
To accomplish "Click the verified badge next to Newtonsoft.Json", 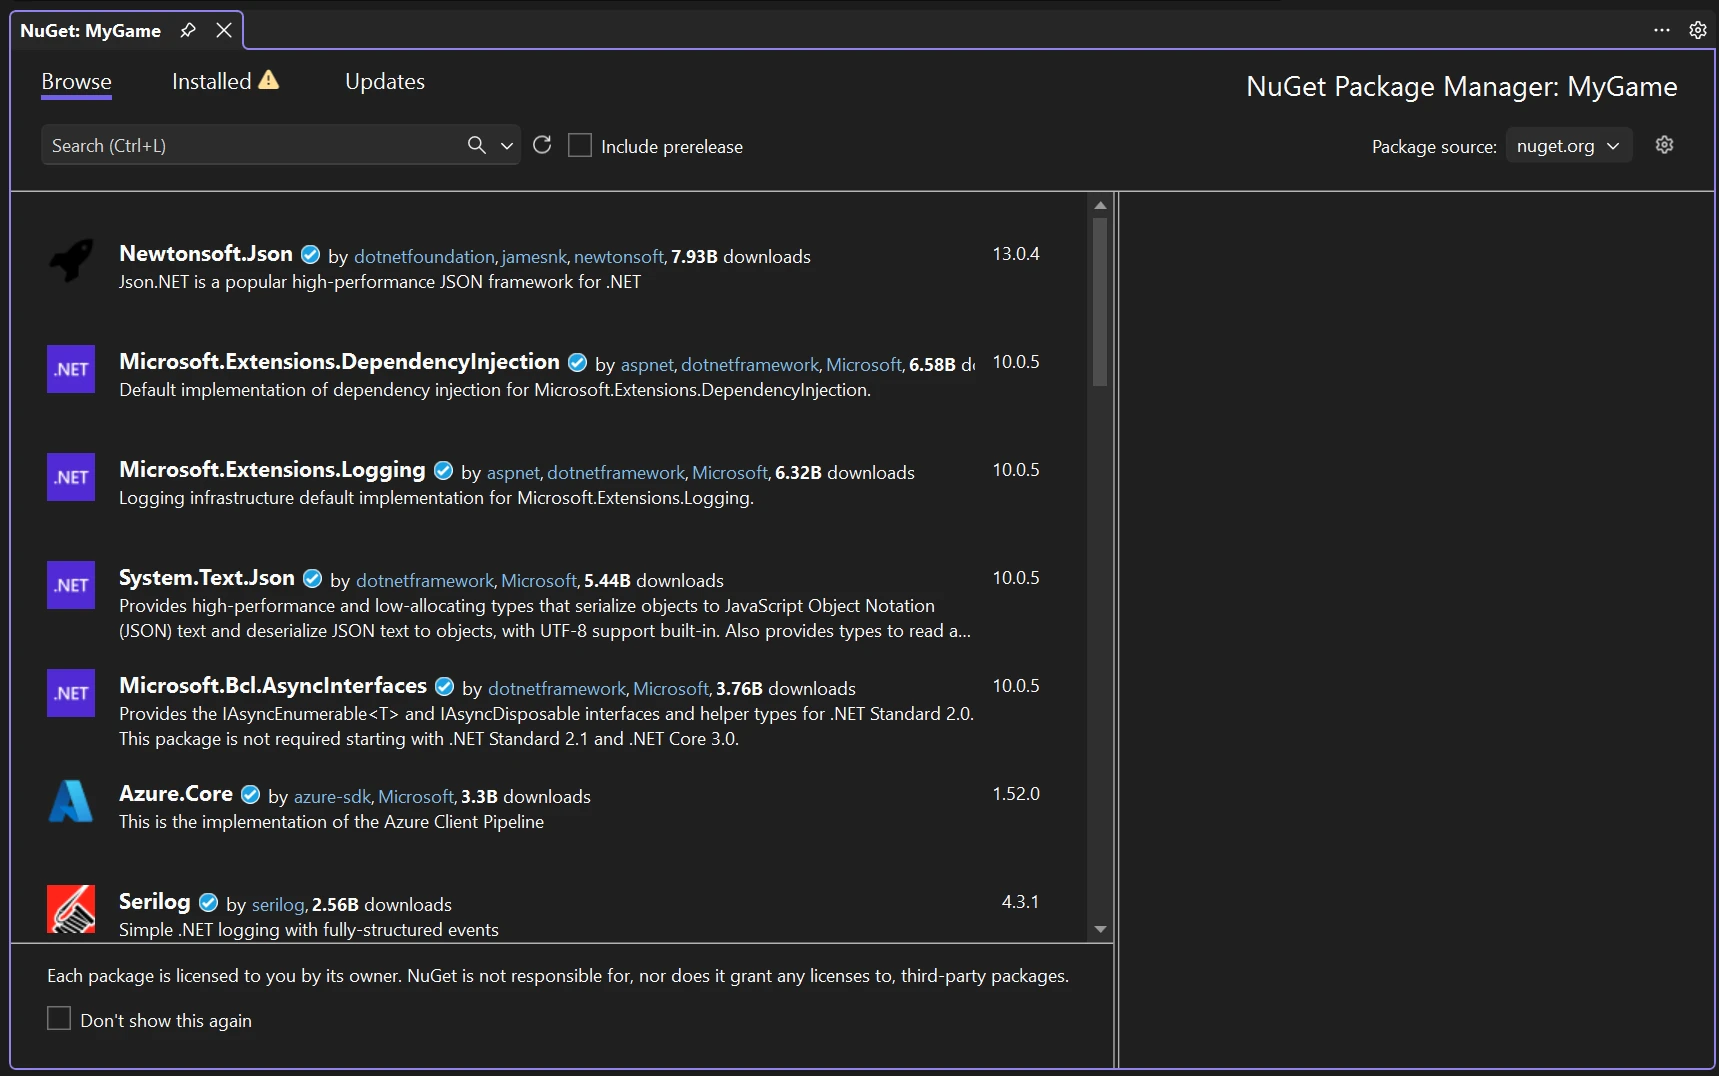I will click(x=311, y=254).
